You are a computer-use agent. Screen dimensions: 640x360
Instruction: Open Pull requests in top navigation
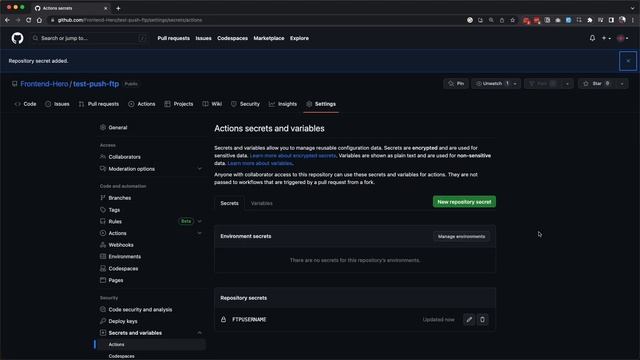pos(173,38)
